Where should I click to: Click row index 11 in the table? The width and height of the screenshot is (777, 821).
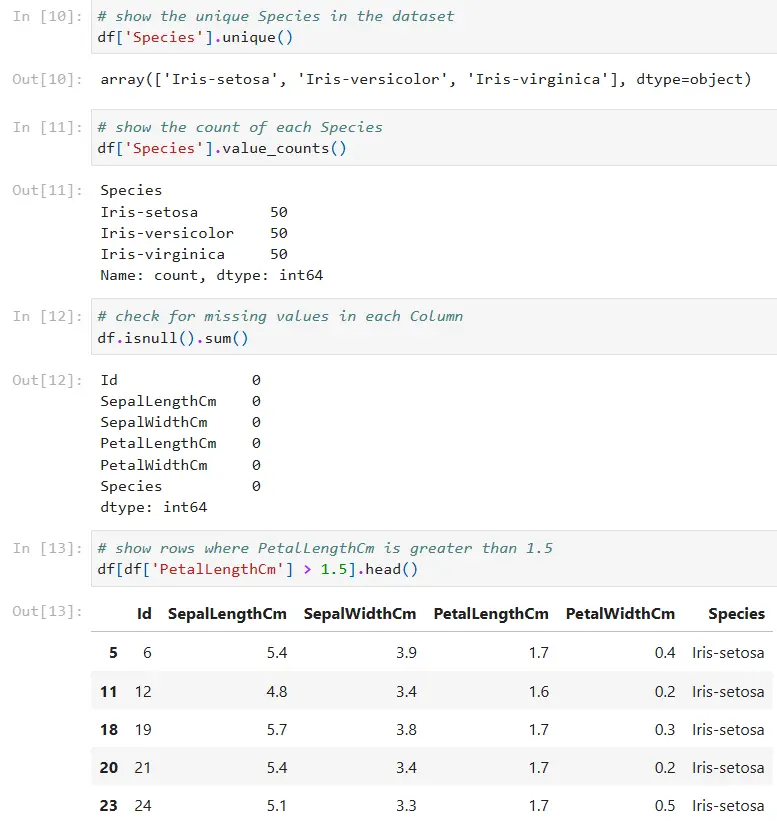click(x=109, y=692)
